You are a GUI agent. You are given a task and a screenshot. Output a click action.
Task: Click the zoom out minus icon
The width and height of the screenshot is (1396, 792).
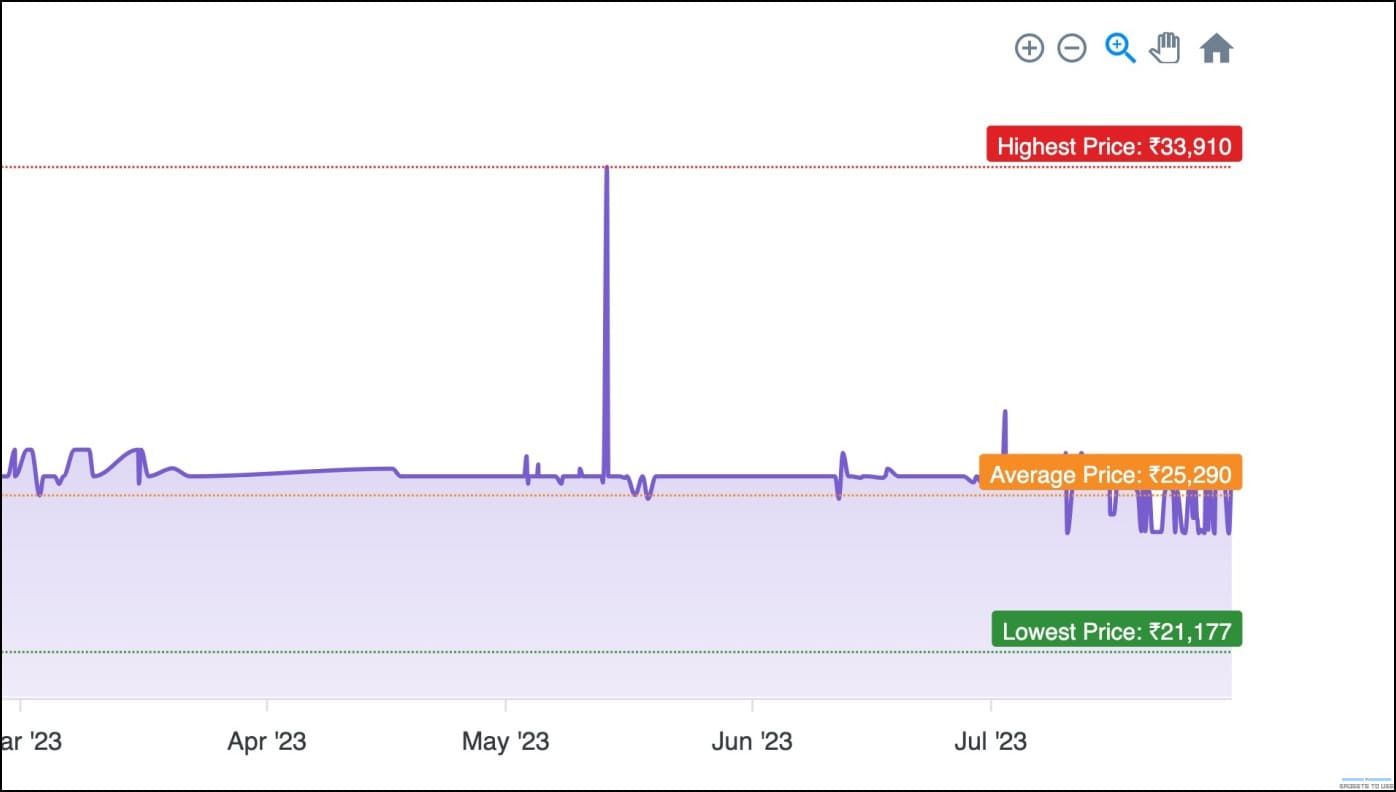[x=1072, y=48]
